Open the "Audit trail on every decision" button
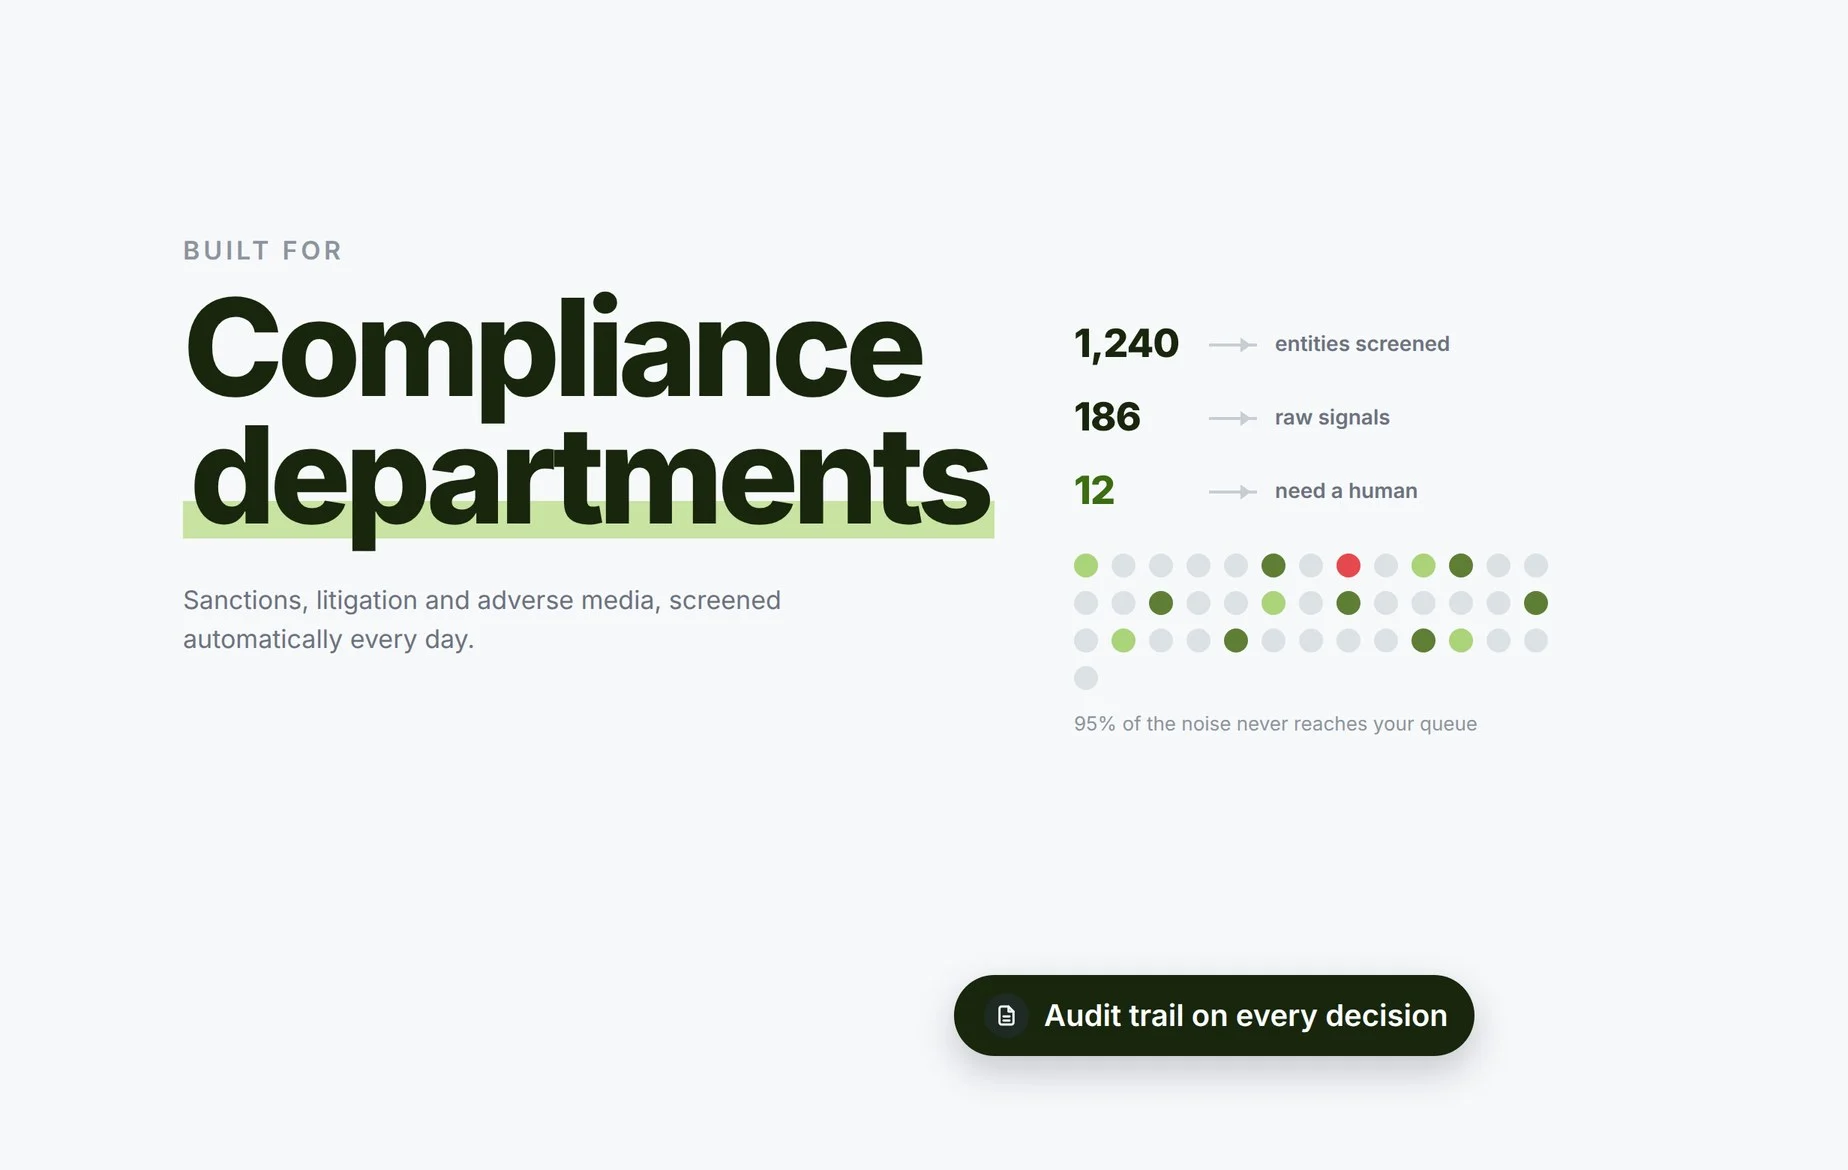Screen dimensions: 1848x1170 (x=1214, y=1015)
